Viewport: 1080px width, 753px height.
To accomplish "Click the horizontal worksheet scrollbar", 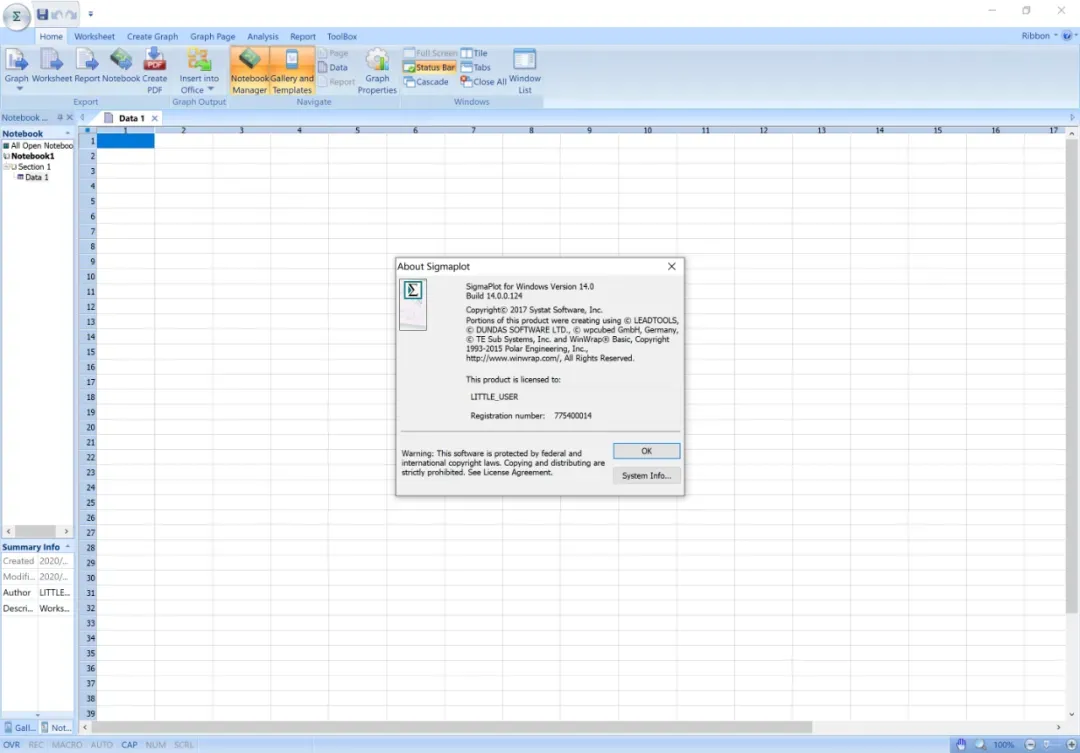I will pos(452,727).
